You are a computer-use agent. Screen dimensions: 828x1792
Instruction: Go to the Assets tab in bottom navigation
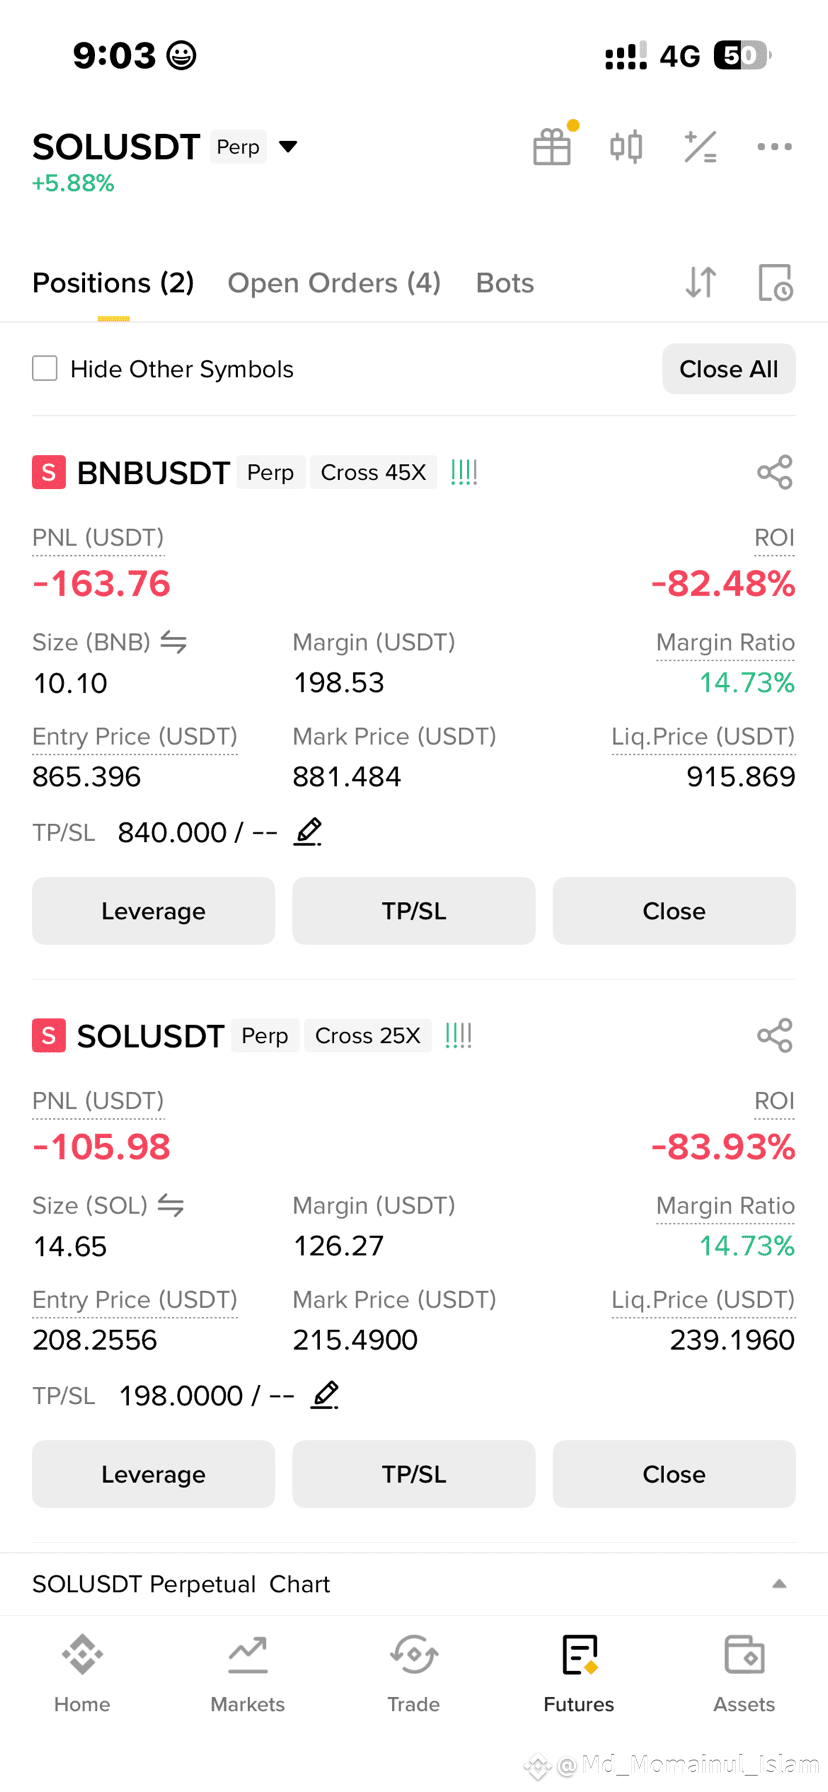[x=744, y=1674]
